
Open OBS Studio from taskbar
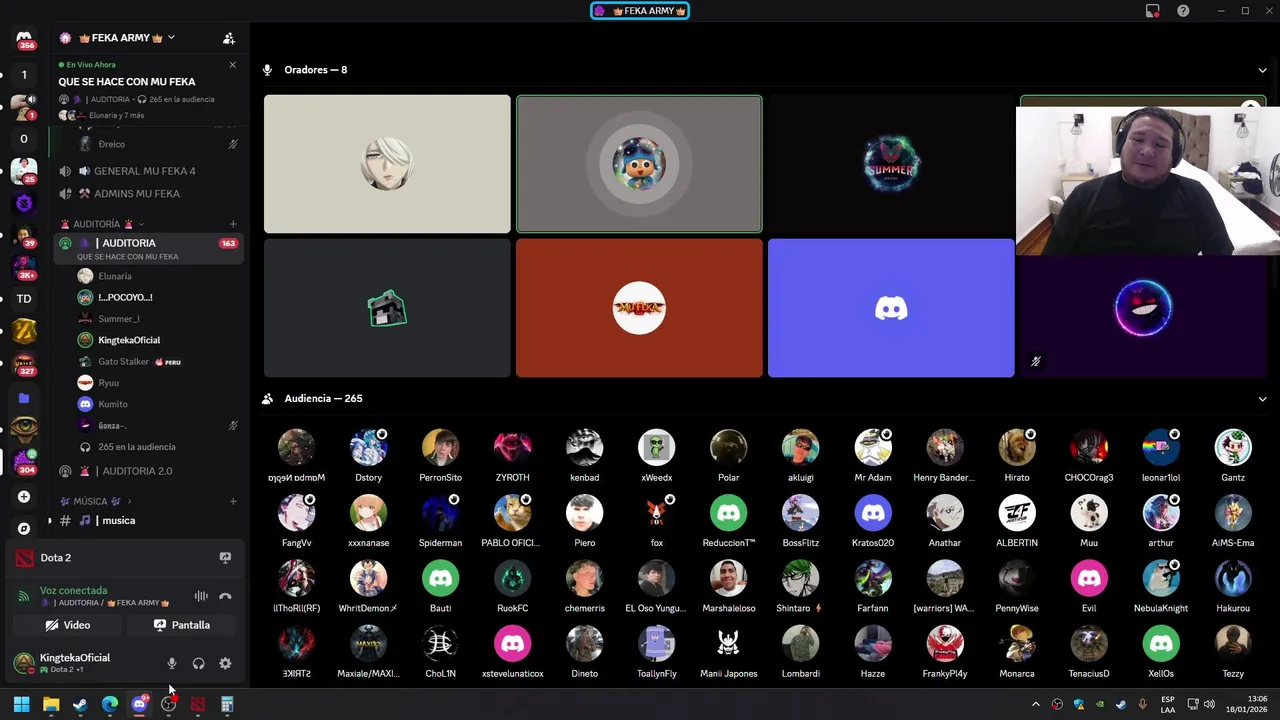pos(168,705)
